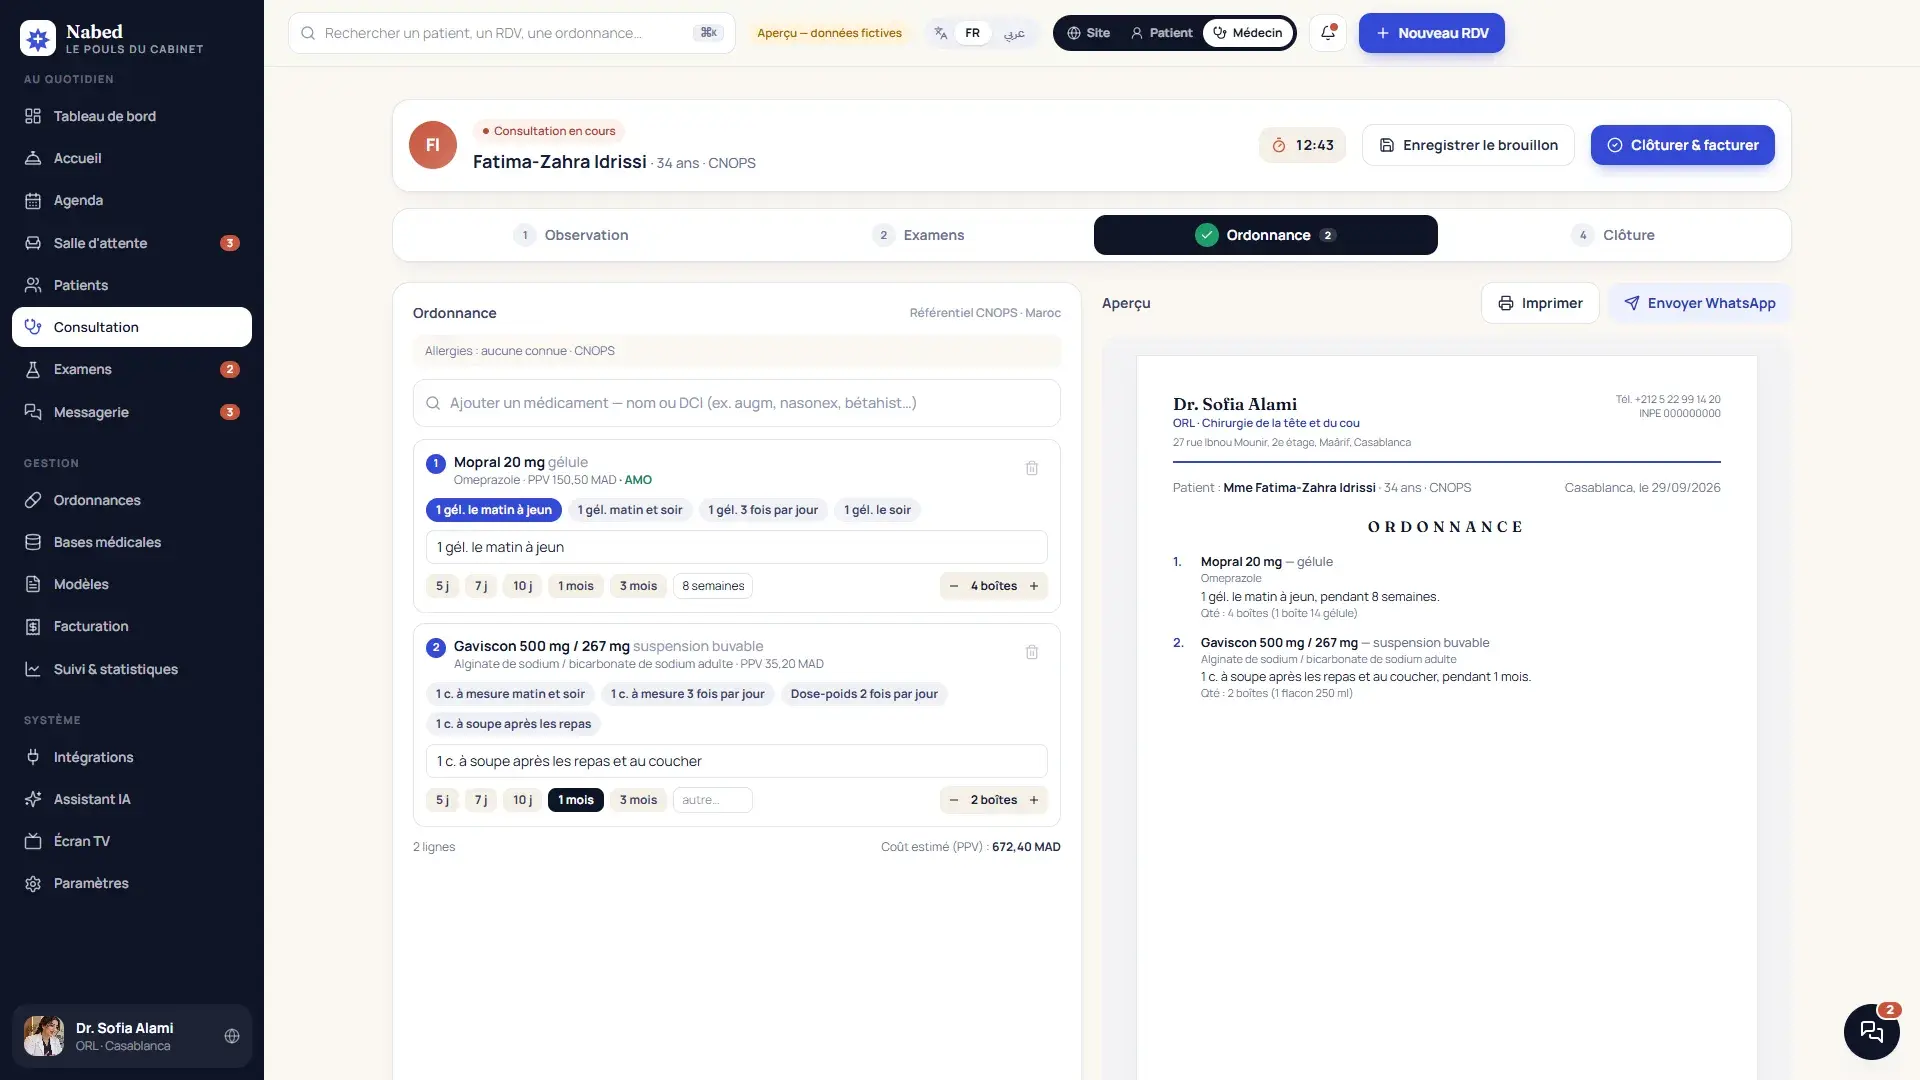Increase Mopral box count with plus
1920x1080 pixels.
point(1034,586)
